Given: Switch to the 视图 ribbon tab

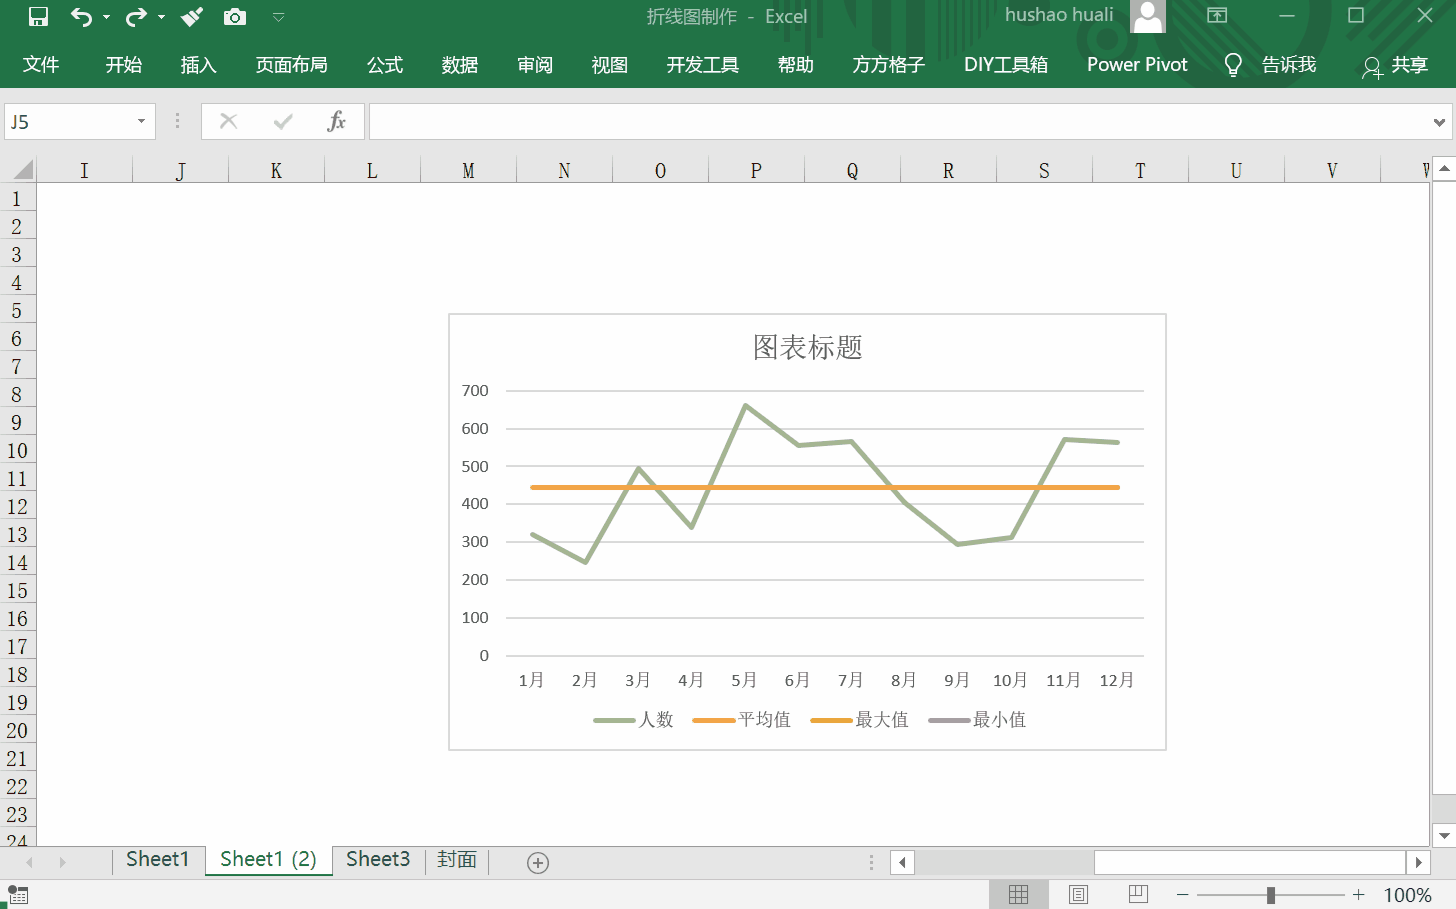Looking at the screenshot, I should [x=610, y=65].
